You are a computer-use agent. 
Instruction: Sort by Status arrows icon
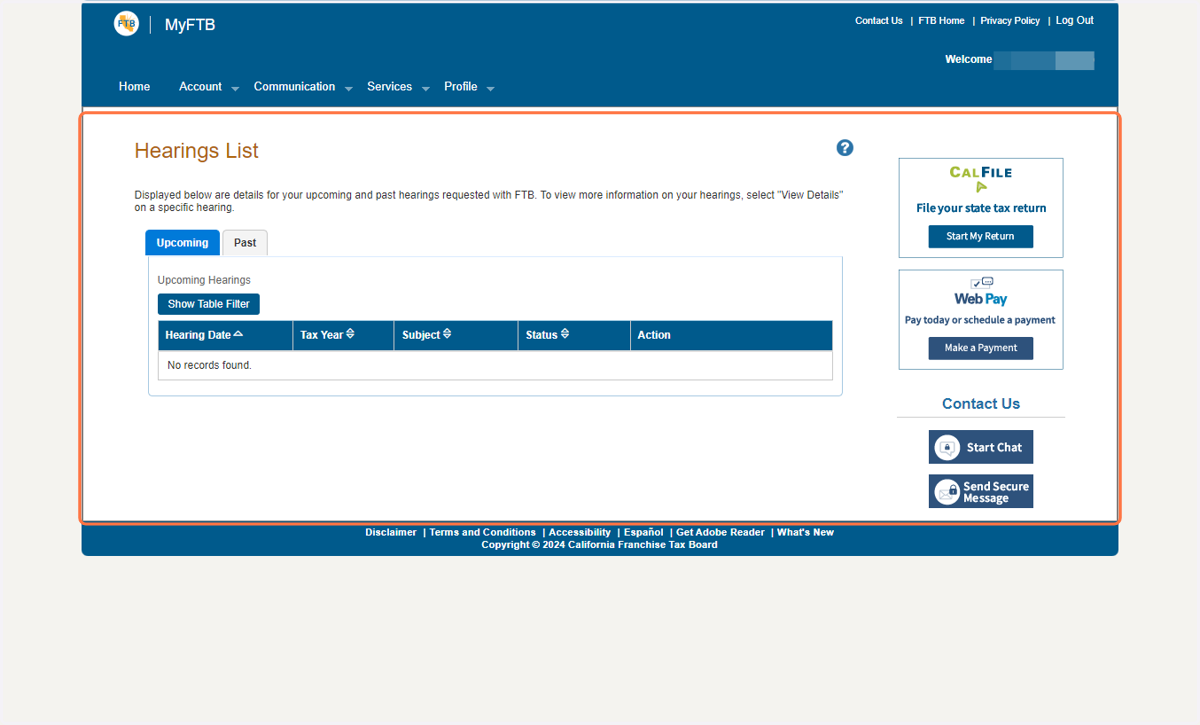click(x=565, y=334)
